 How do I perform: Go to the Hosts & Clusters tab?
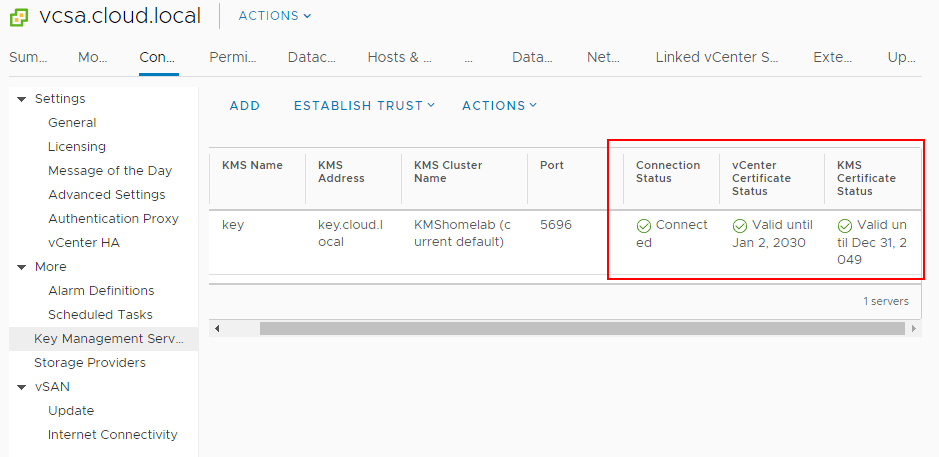399,57
